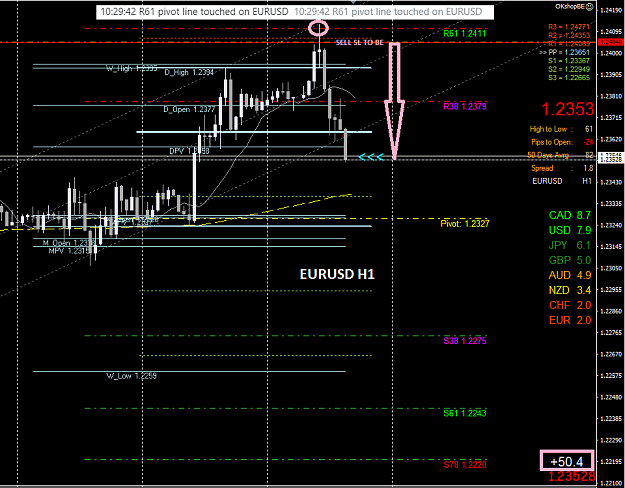The width and height of the screenshot is (625, 488).
Task: Click the R61 1.2411 pivot label
Action: click(465, 33)
